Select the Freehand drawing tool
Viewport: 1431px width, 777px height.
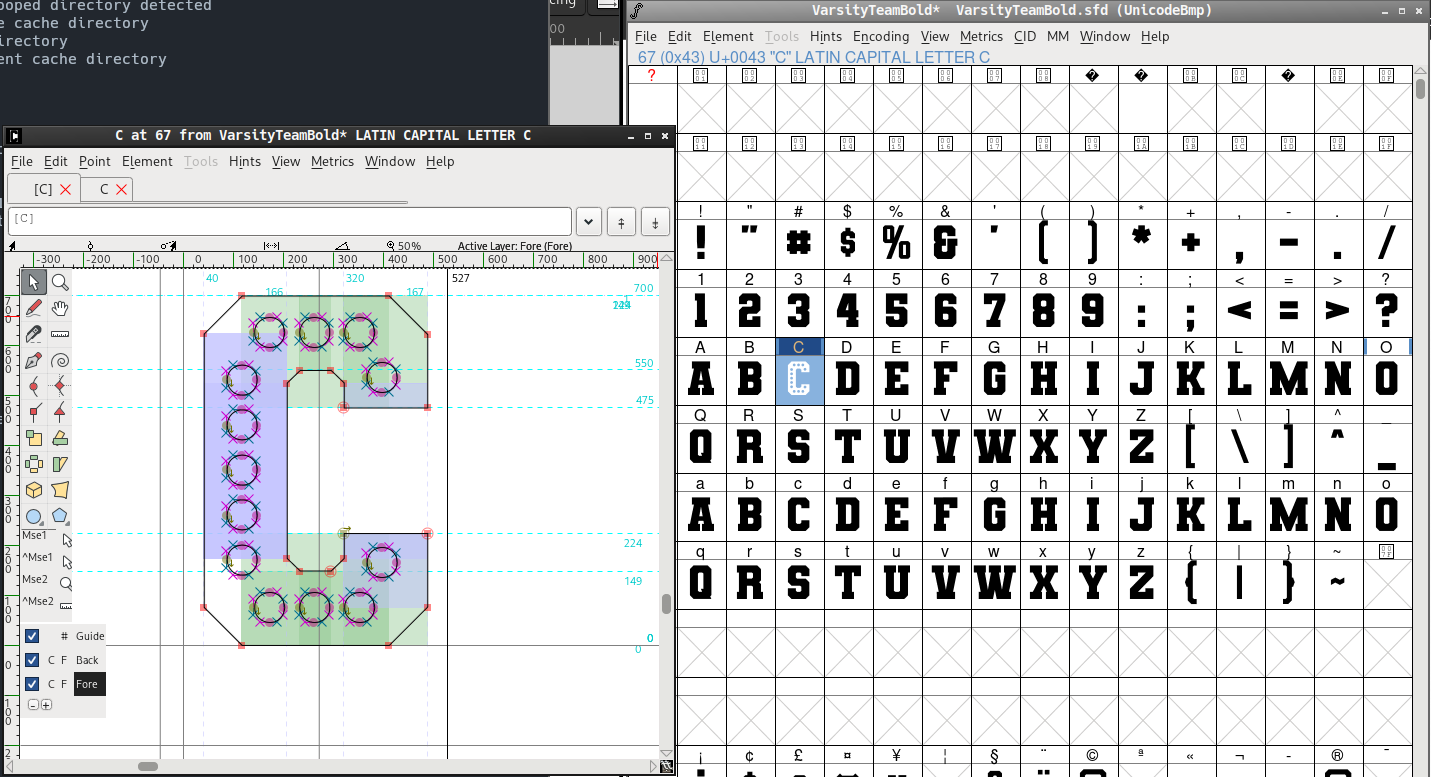pyautogui.click(x=34, y=308)
